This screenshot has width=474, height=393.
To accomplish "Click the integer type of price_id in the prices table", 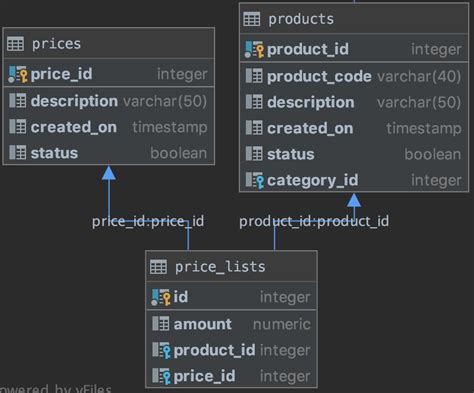I will [x=182, y=74].
